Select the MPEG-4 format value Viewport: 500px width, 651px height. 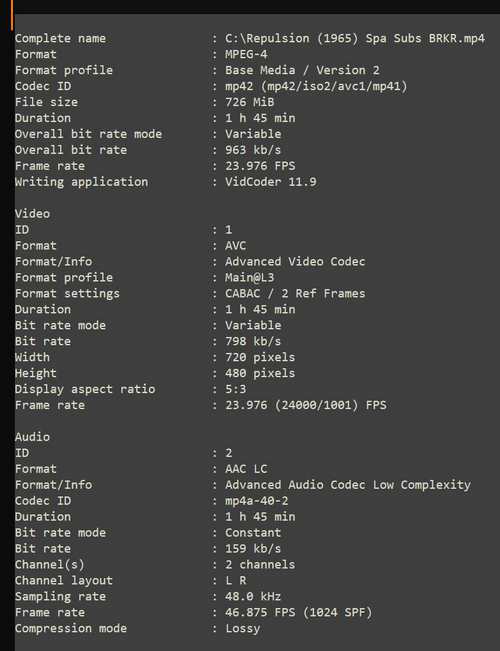[246, 54]
